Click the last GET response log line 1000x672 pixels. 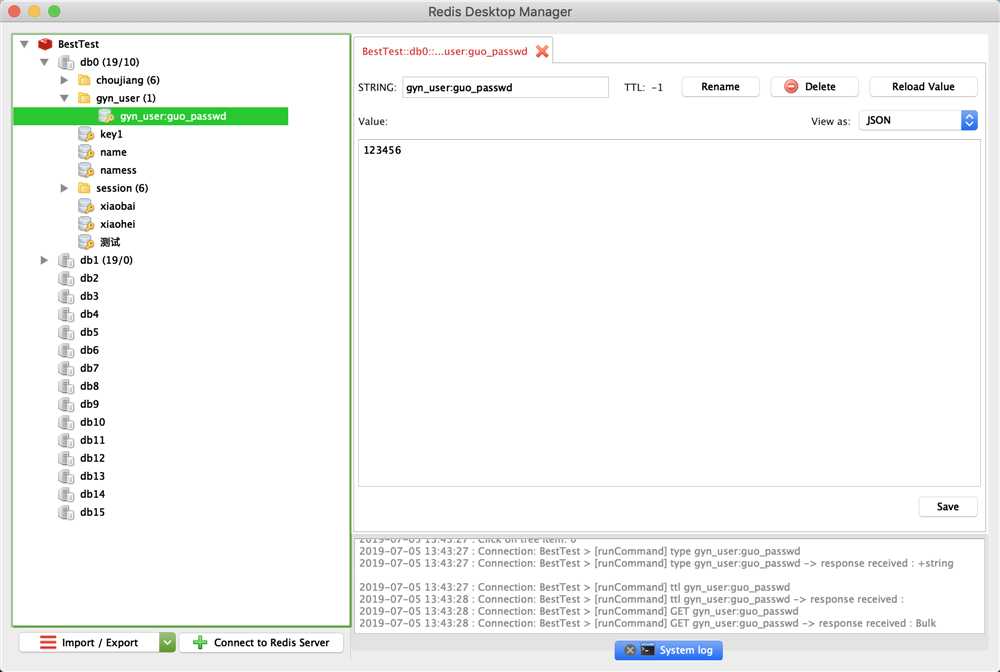[x=647, y=623]
